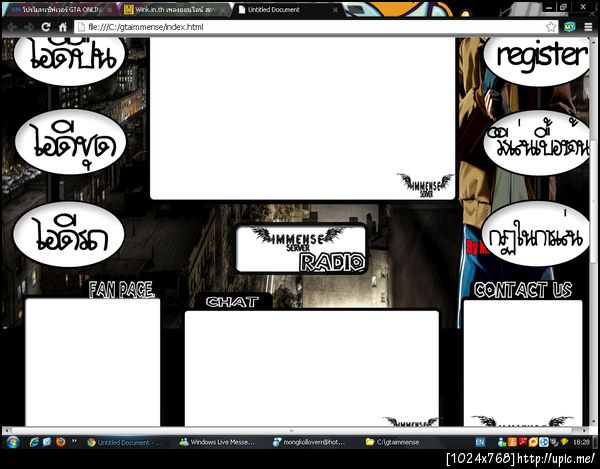This screenshot has width=600, height=469.
Task: Open Chrome's menu (three-lines) icon
Action: (x=588, y=27)
